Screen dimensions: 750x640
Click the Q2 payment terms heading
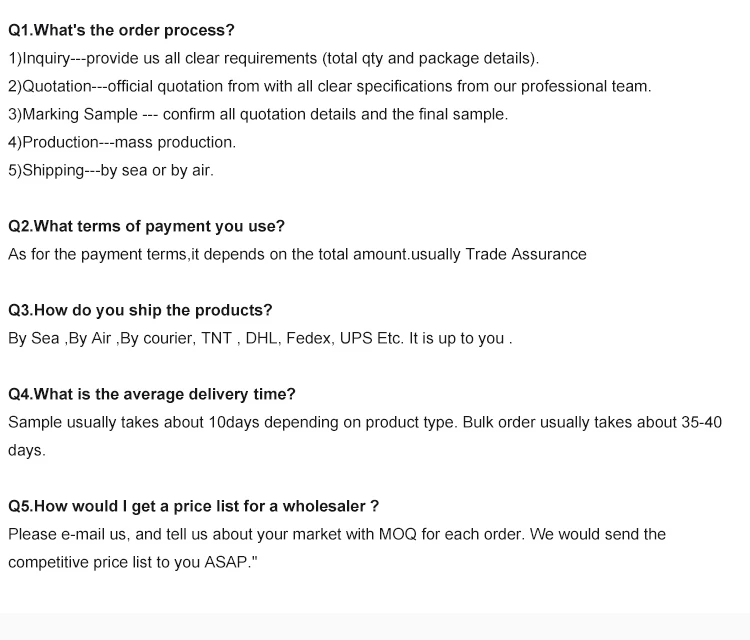pyautogui.click(x=146, y=226)
